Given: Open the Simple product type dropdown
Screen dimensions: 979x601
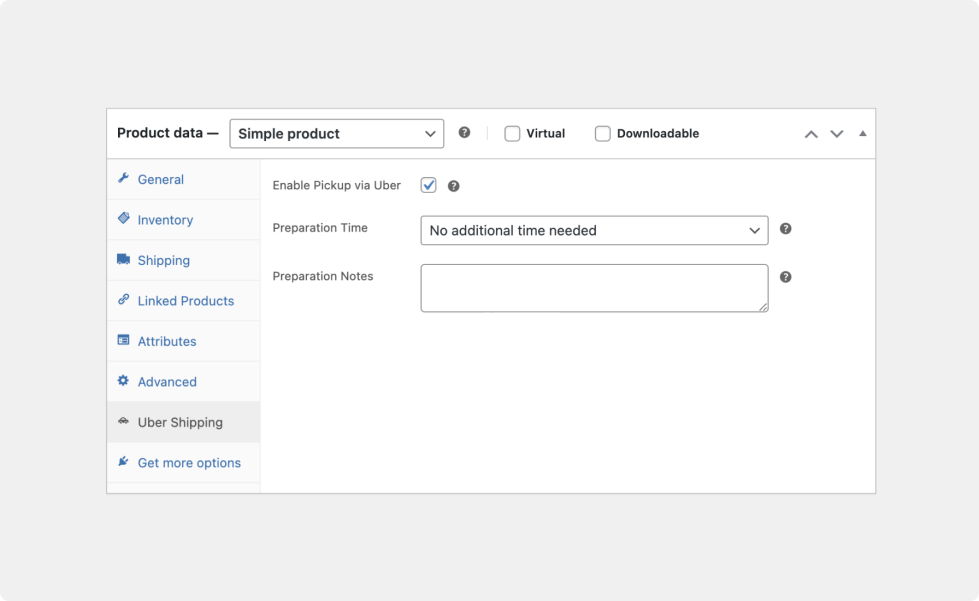Looking at the screenshot, I should tap(336, 134).
